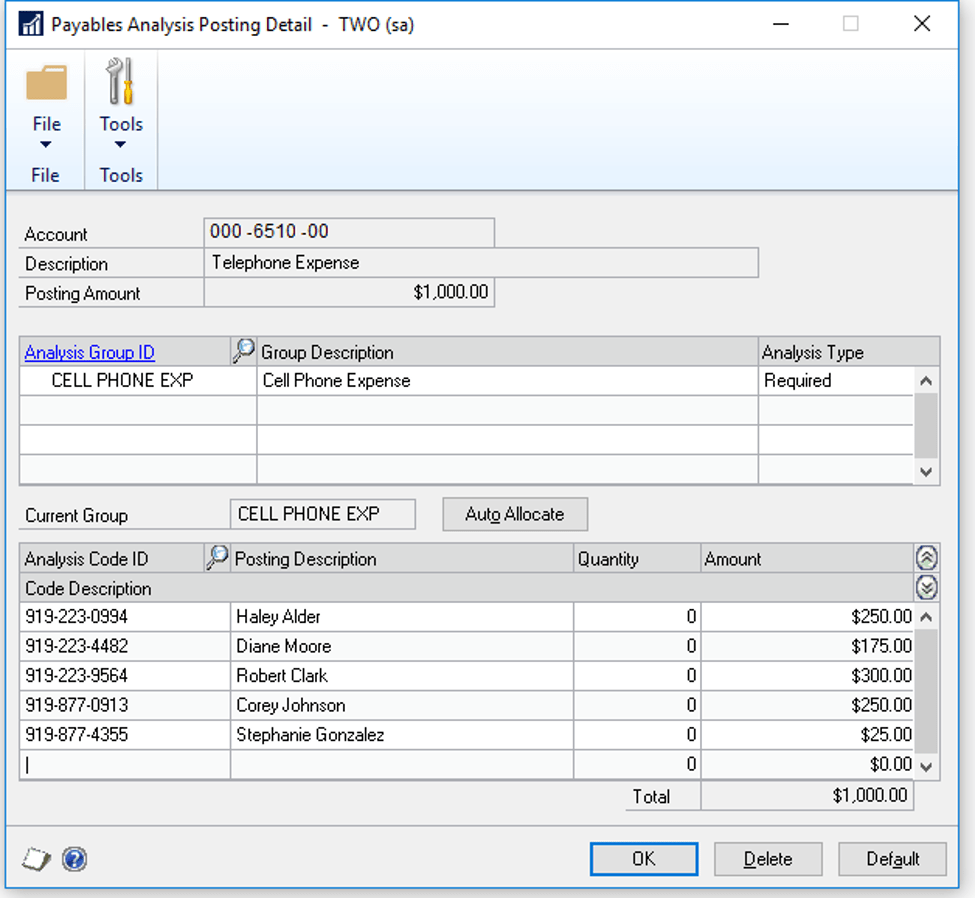Click the Analysis Group ID link

click(x=90, y=352)
